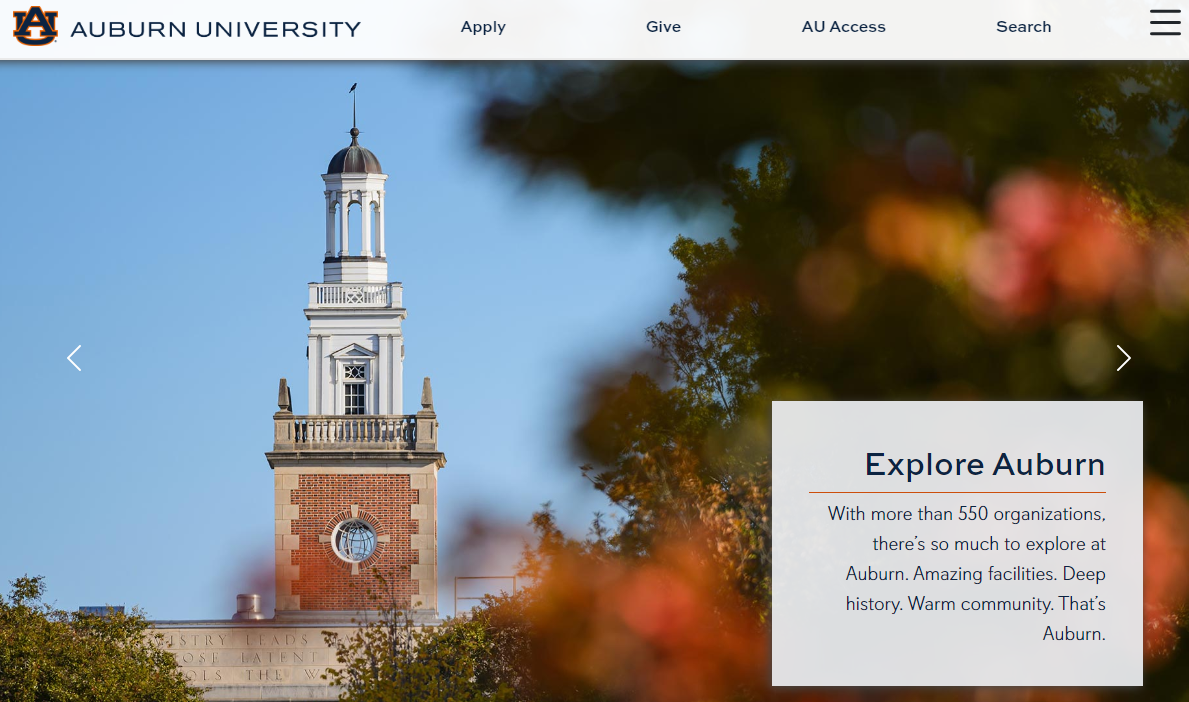This screenshot has width=1189, height=702.
Task: Go to previous slide arrow
Action: (x=74, y=358)
